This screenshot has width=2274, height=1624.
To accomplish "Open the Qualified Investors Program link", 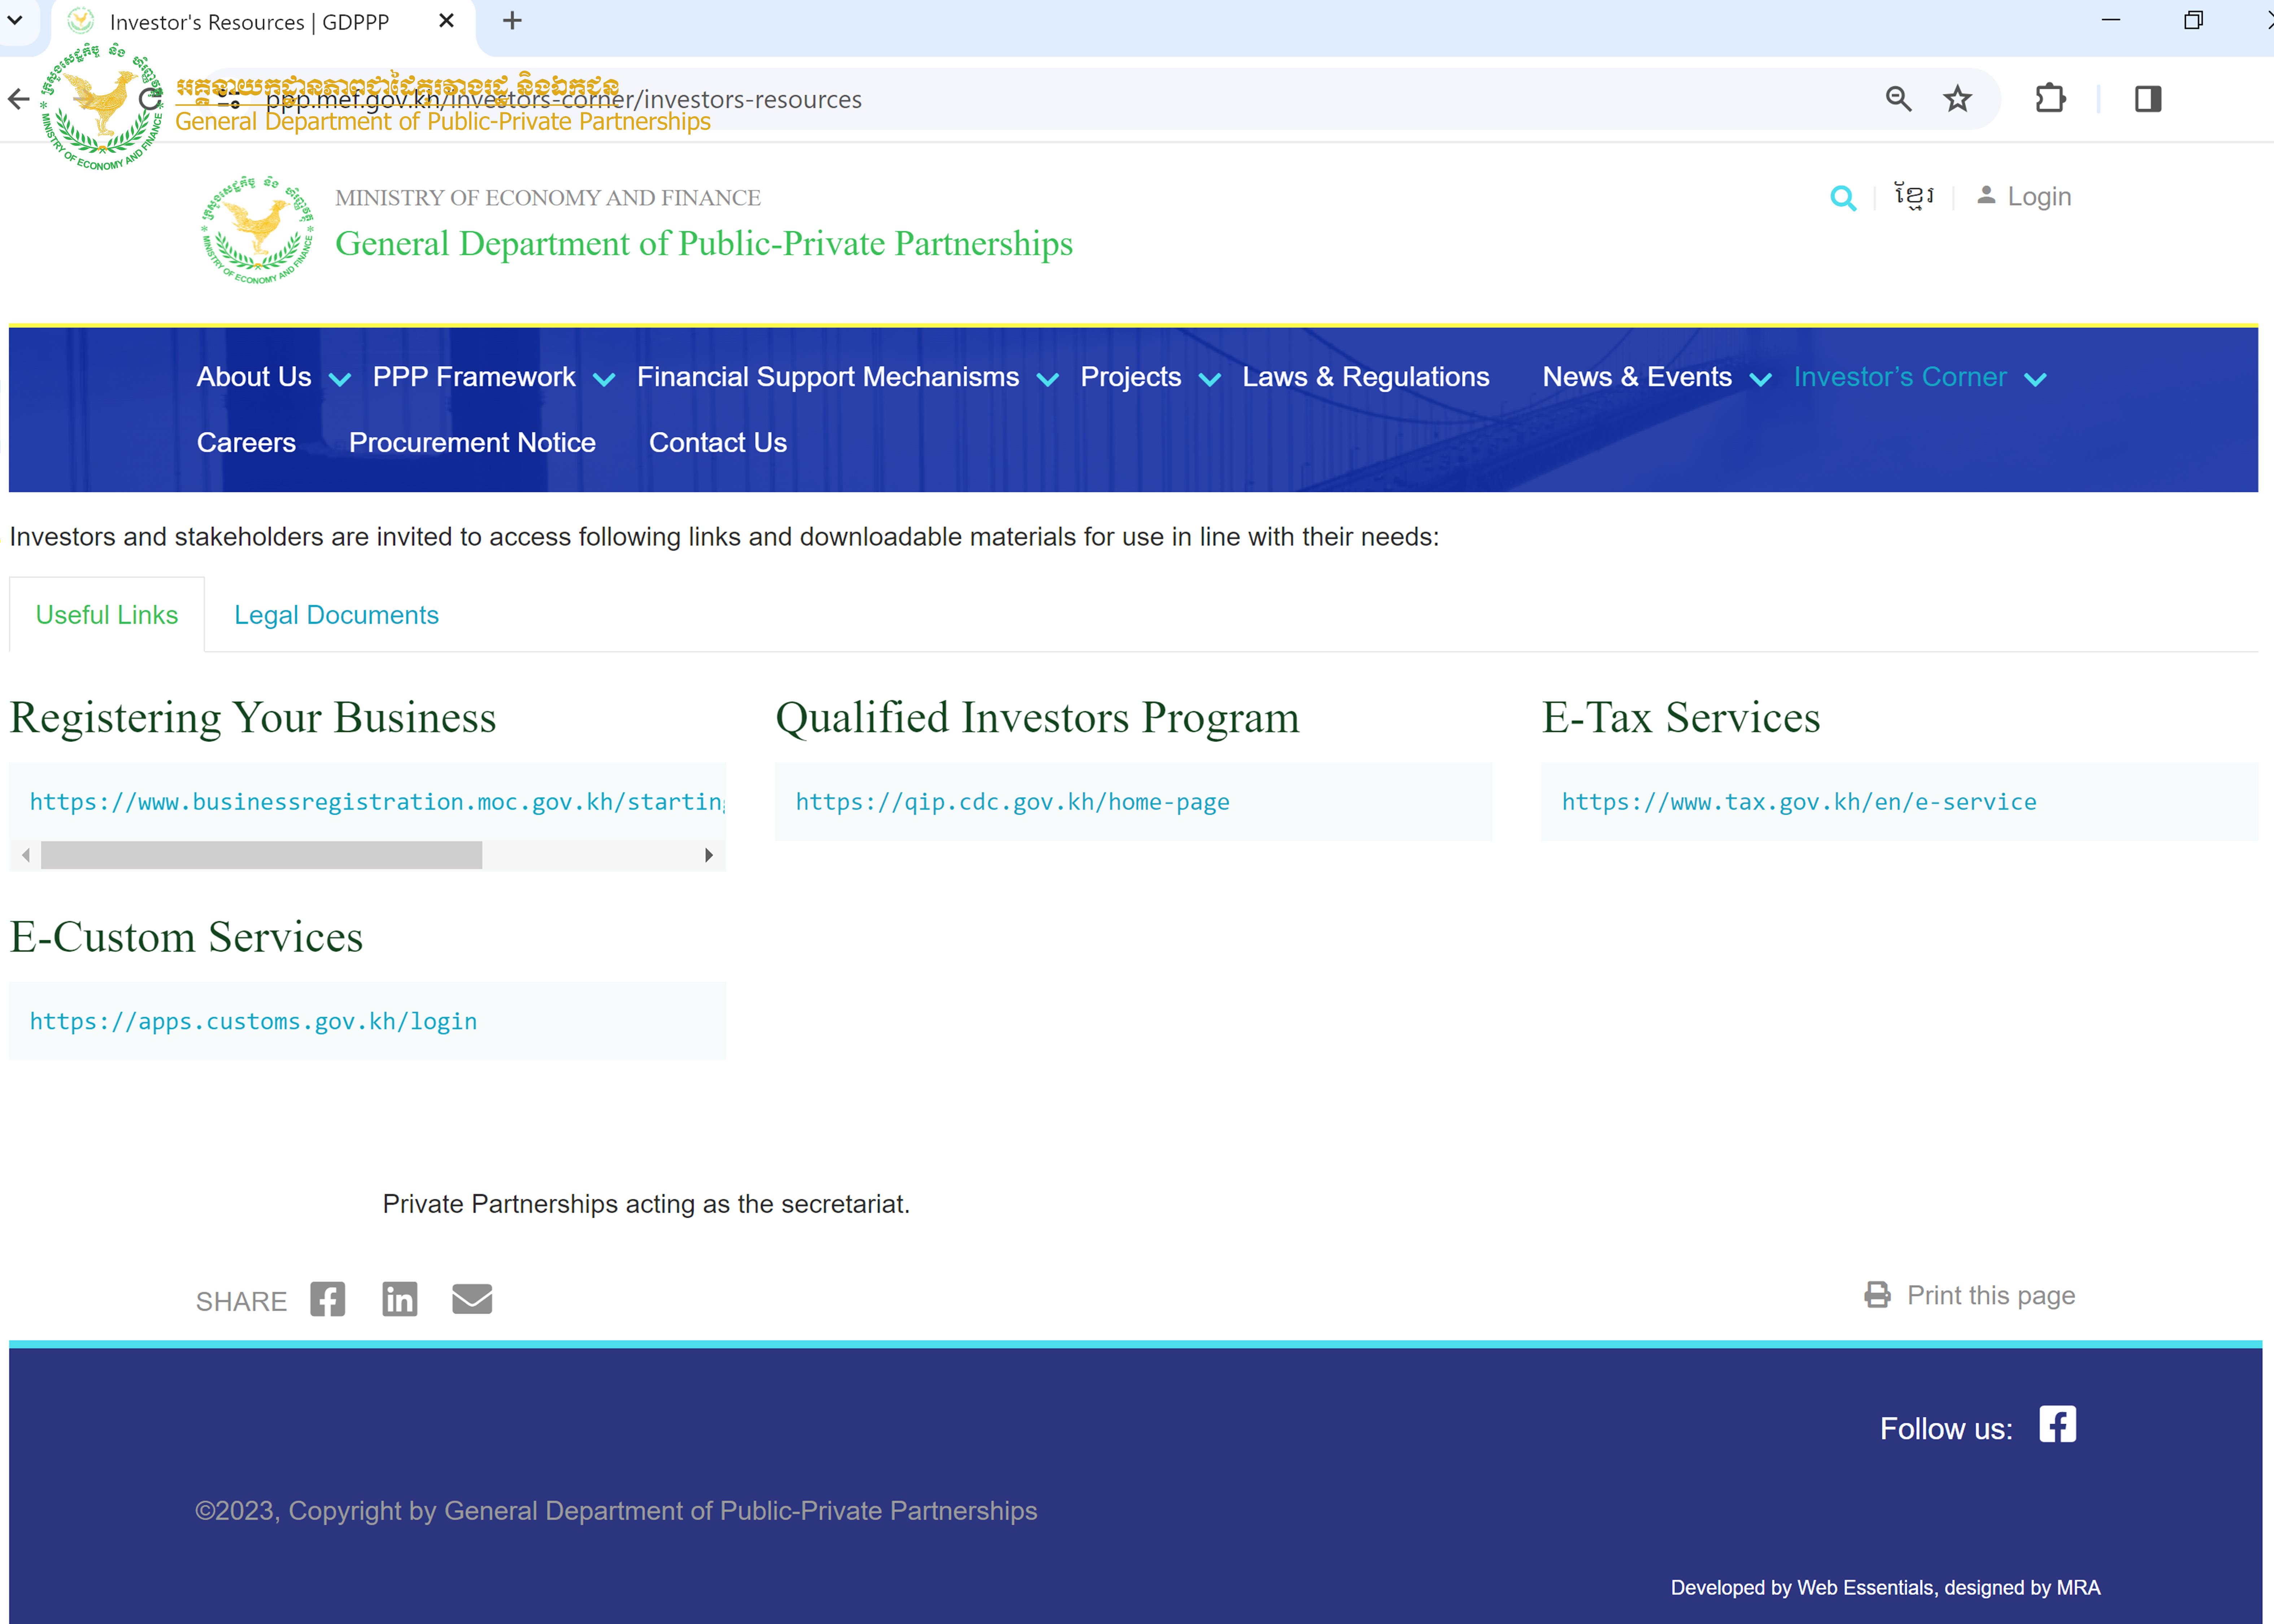I will [1012, 802].
